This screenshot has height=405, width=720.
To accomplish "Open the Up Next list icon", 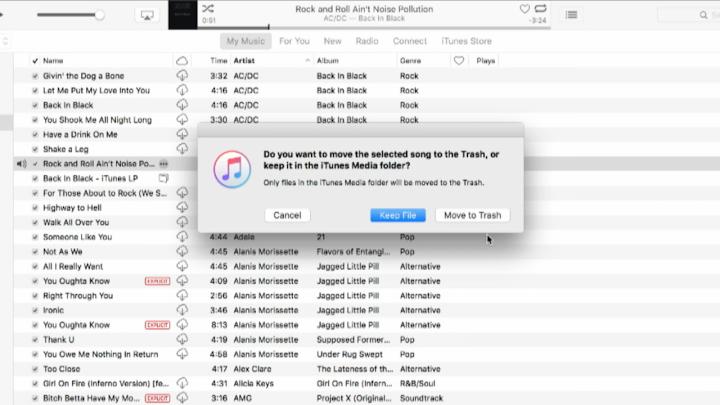I will pyautogui.click(x=571, y=15).
